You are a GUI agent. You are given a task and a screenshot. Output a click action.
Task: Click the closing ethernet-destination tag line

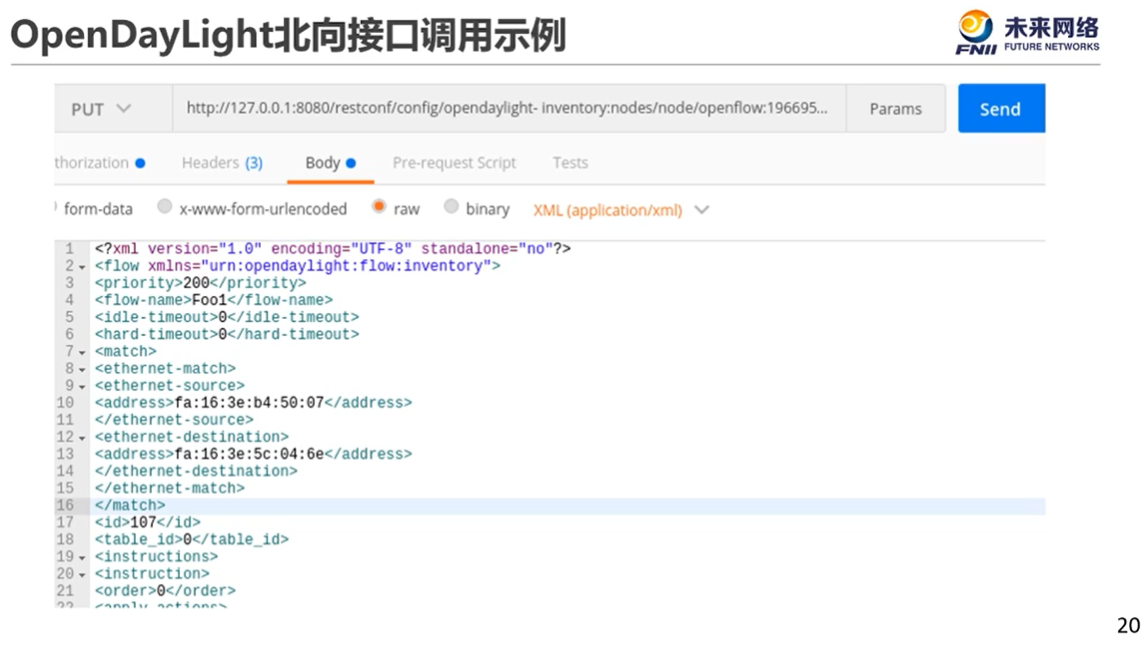point(196,471)
